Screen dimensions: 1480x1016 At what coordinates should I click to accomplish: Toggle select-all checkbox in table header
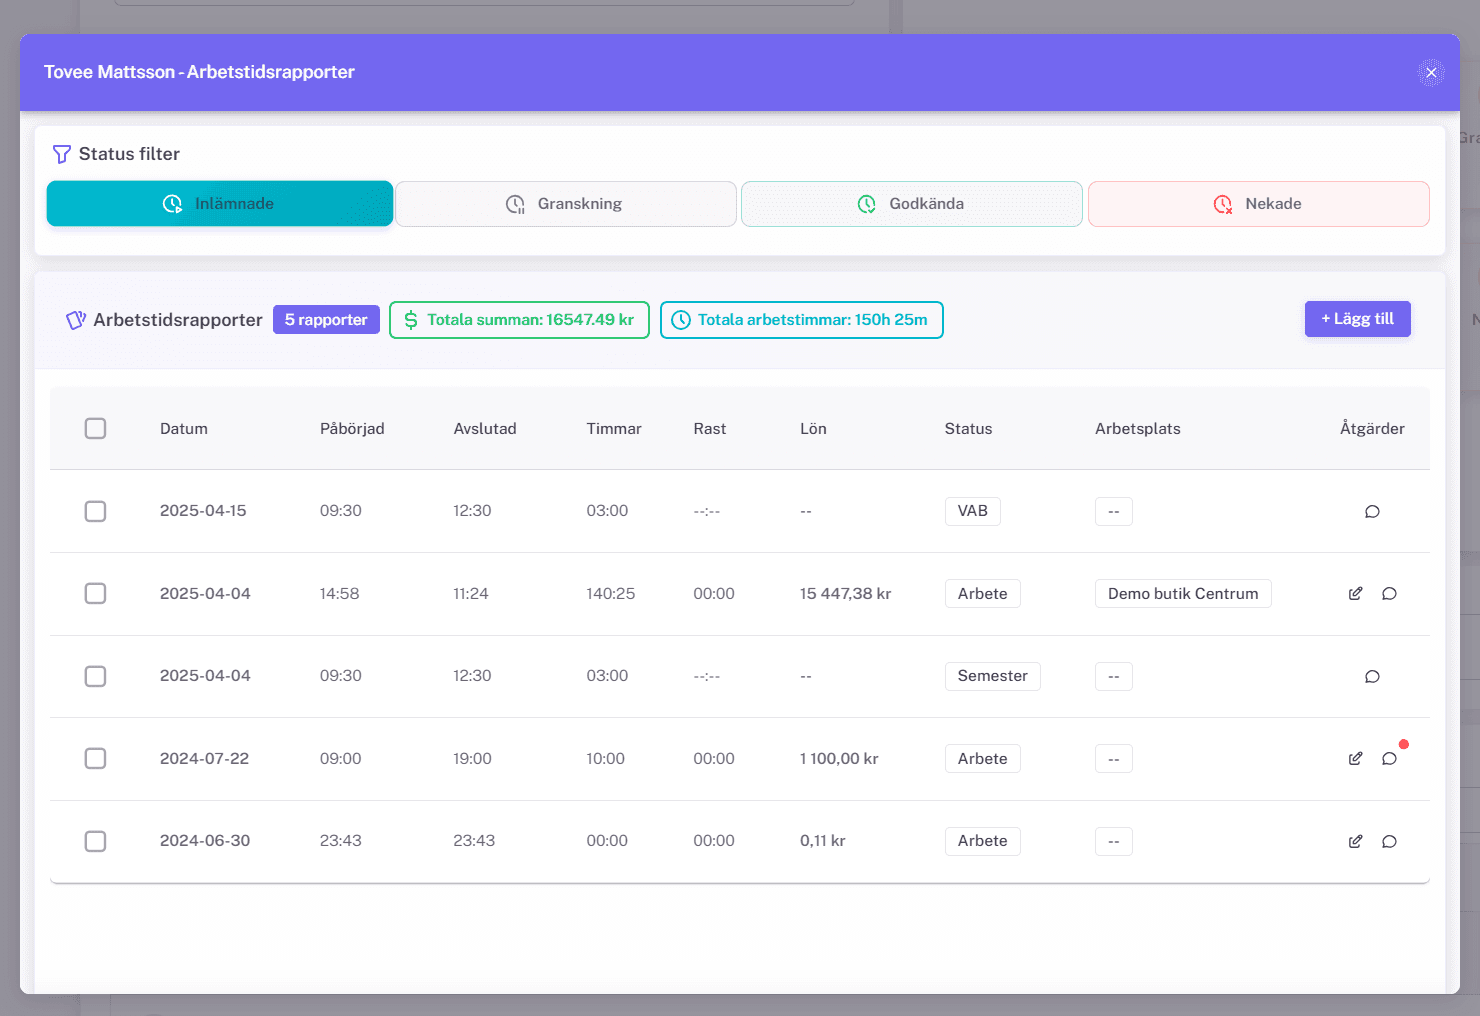click(x=95, y=428)
